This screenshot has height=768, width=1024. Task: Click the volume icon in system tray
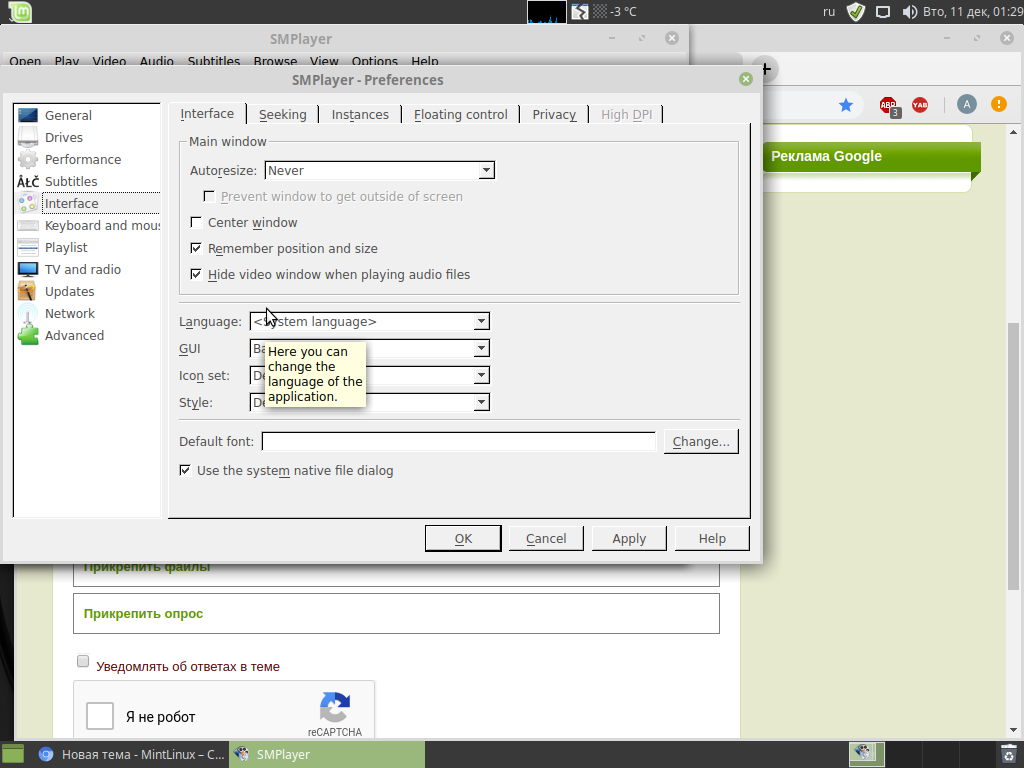[x=909, y=12]
